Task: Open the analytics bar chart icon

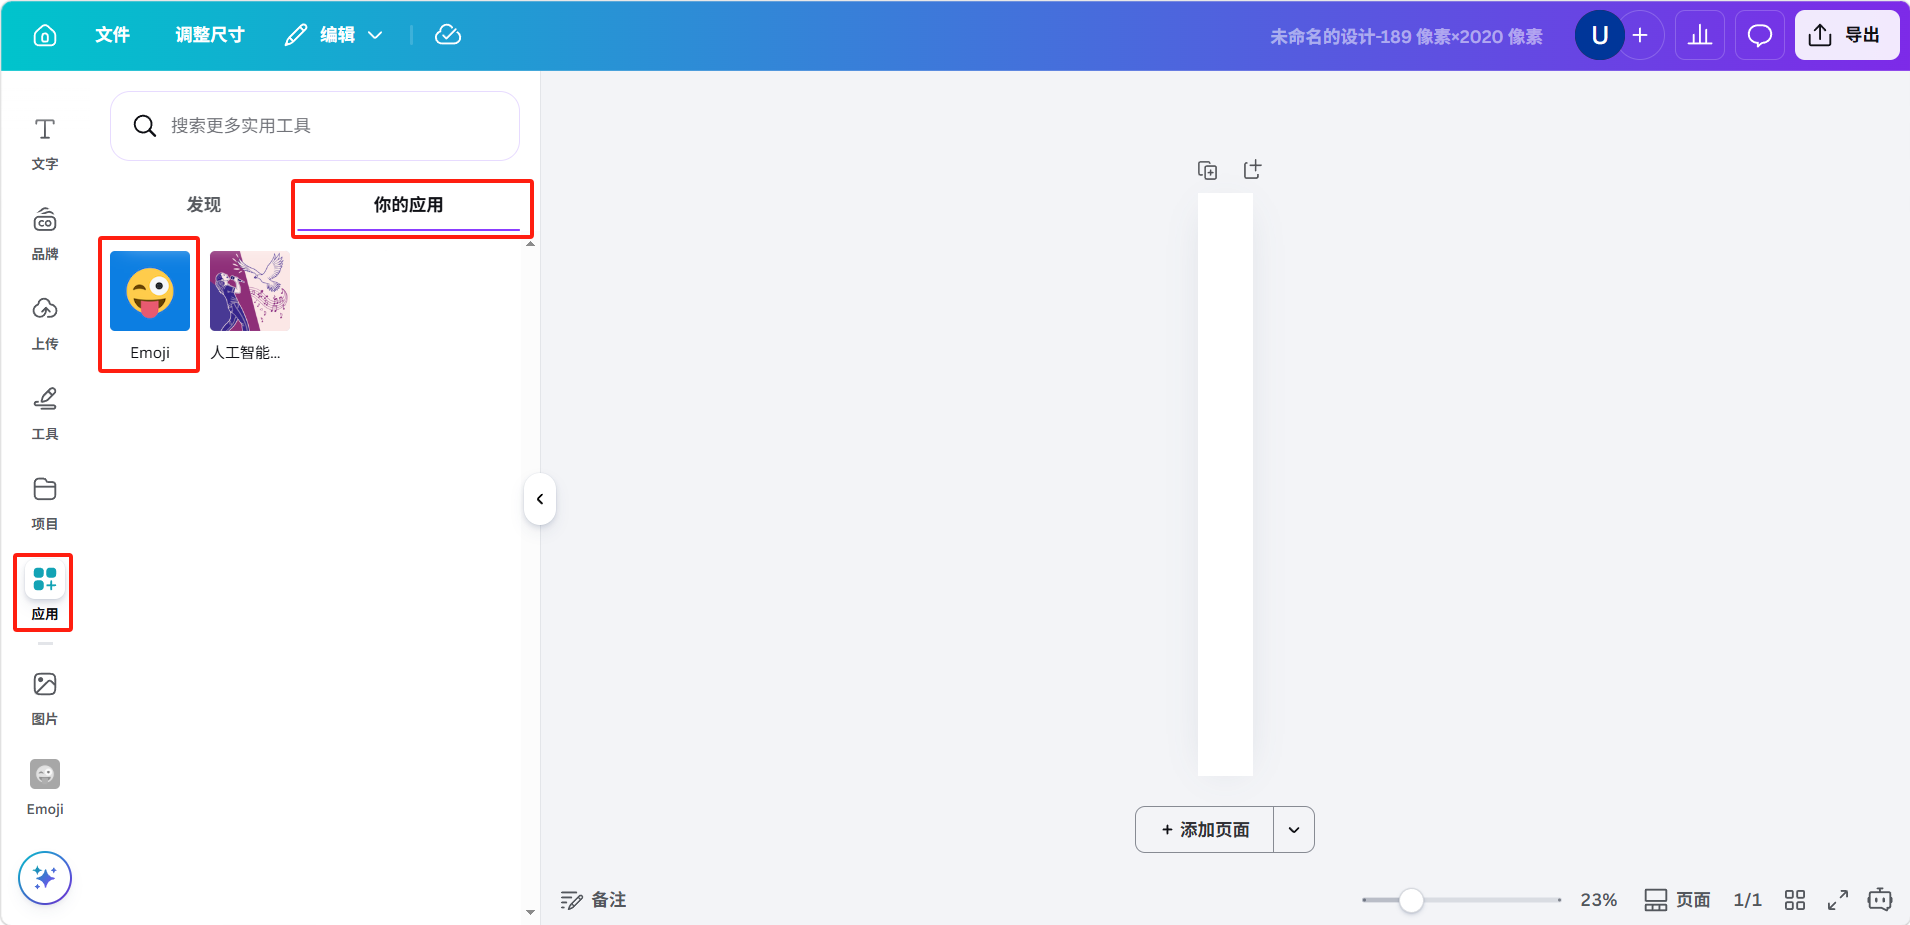Action: tap(1699, 36)
